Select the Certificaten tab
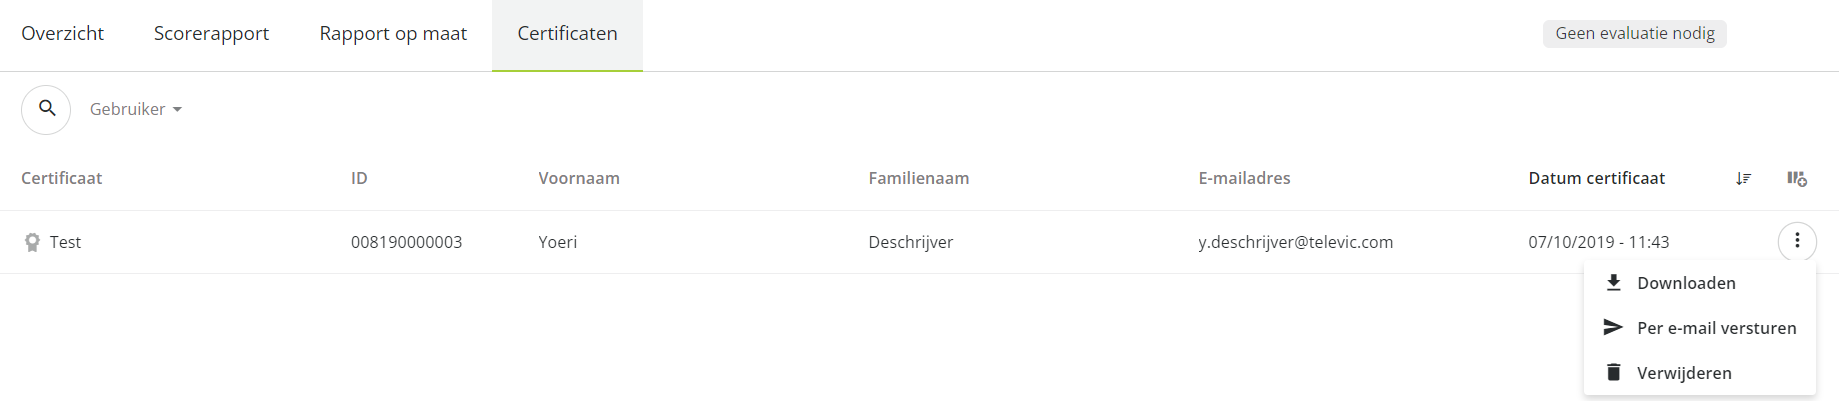The height and width of the screenshot is (401, 1839). [x=567, y=33]
